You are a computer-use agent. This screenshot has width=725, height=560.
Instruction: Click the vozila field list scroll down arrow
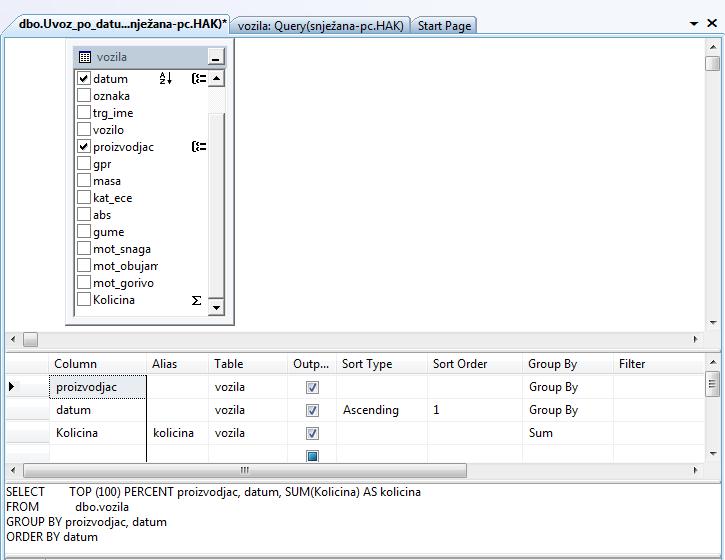click(216, 308)
